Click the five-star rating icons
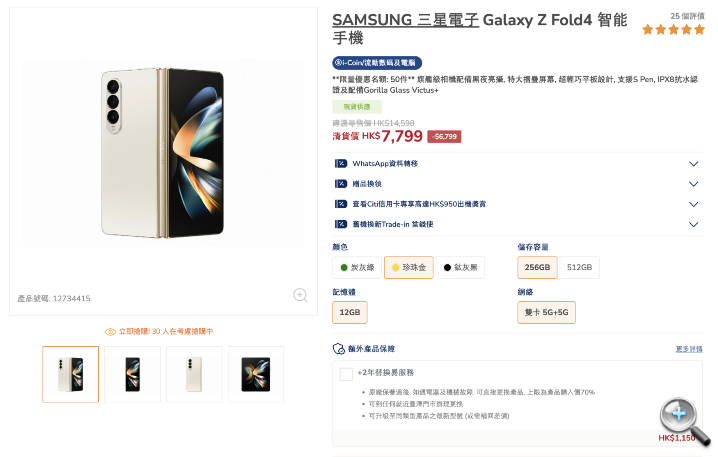The image size is (718, 457). coord(673,30)
